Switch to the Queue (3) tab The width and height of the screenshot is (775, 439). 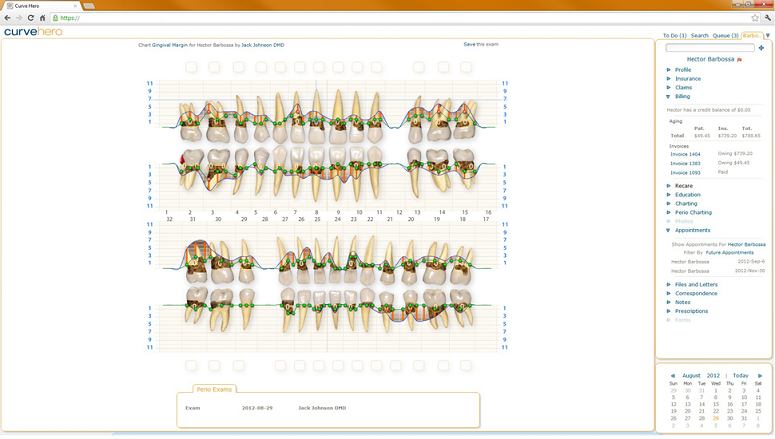pyautogui.click(x=725, y=36)
